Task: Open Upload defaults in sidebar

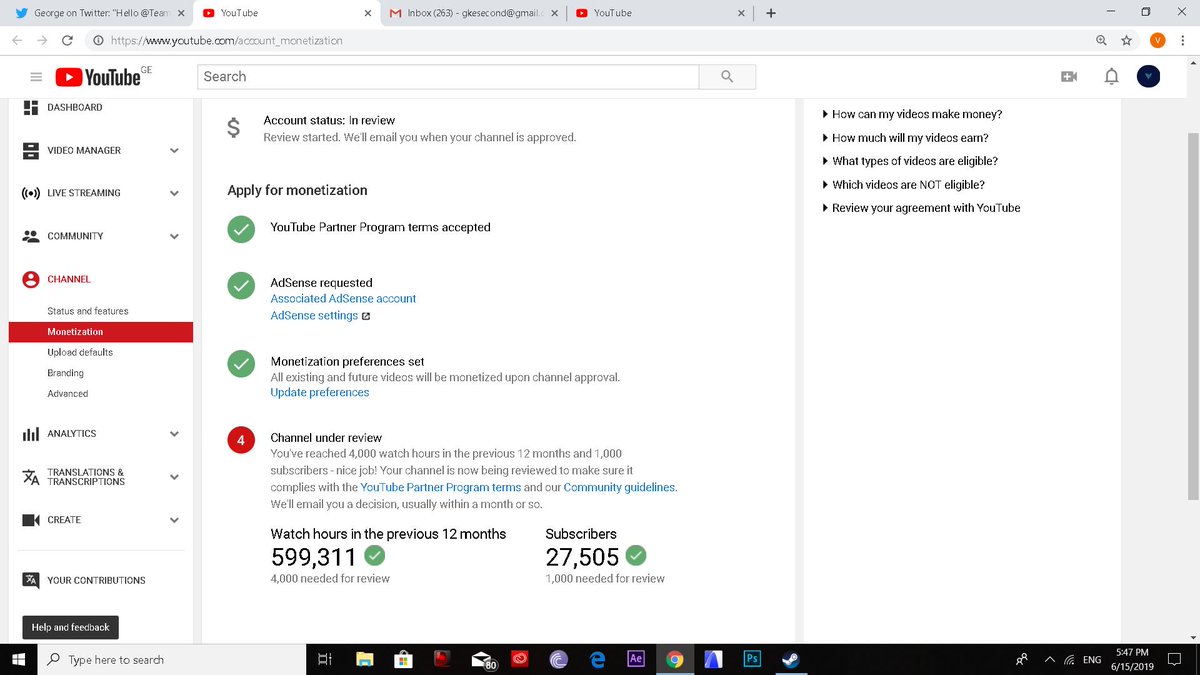Action: (x=80, y=352)
